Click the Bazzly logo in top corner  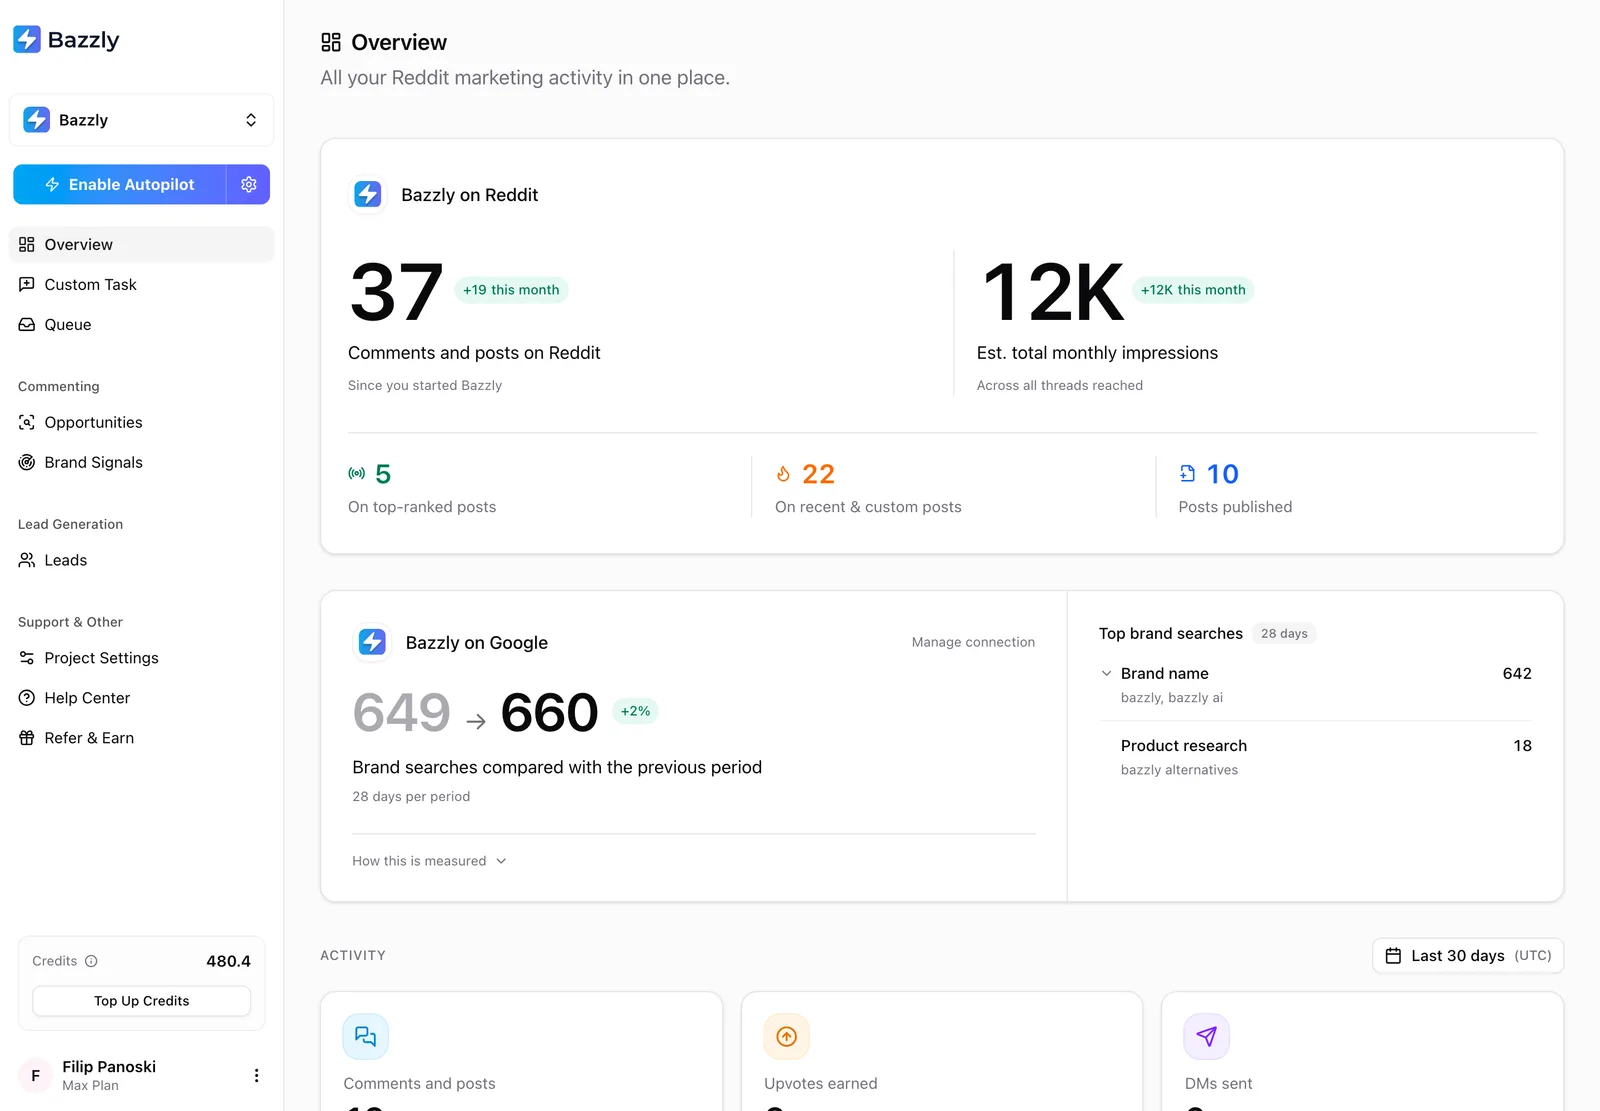pos(66,40)
